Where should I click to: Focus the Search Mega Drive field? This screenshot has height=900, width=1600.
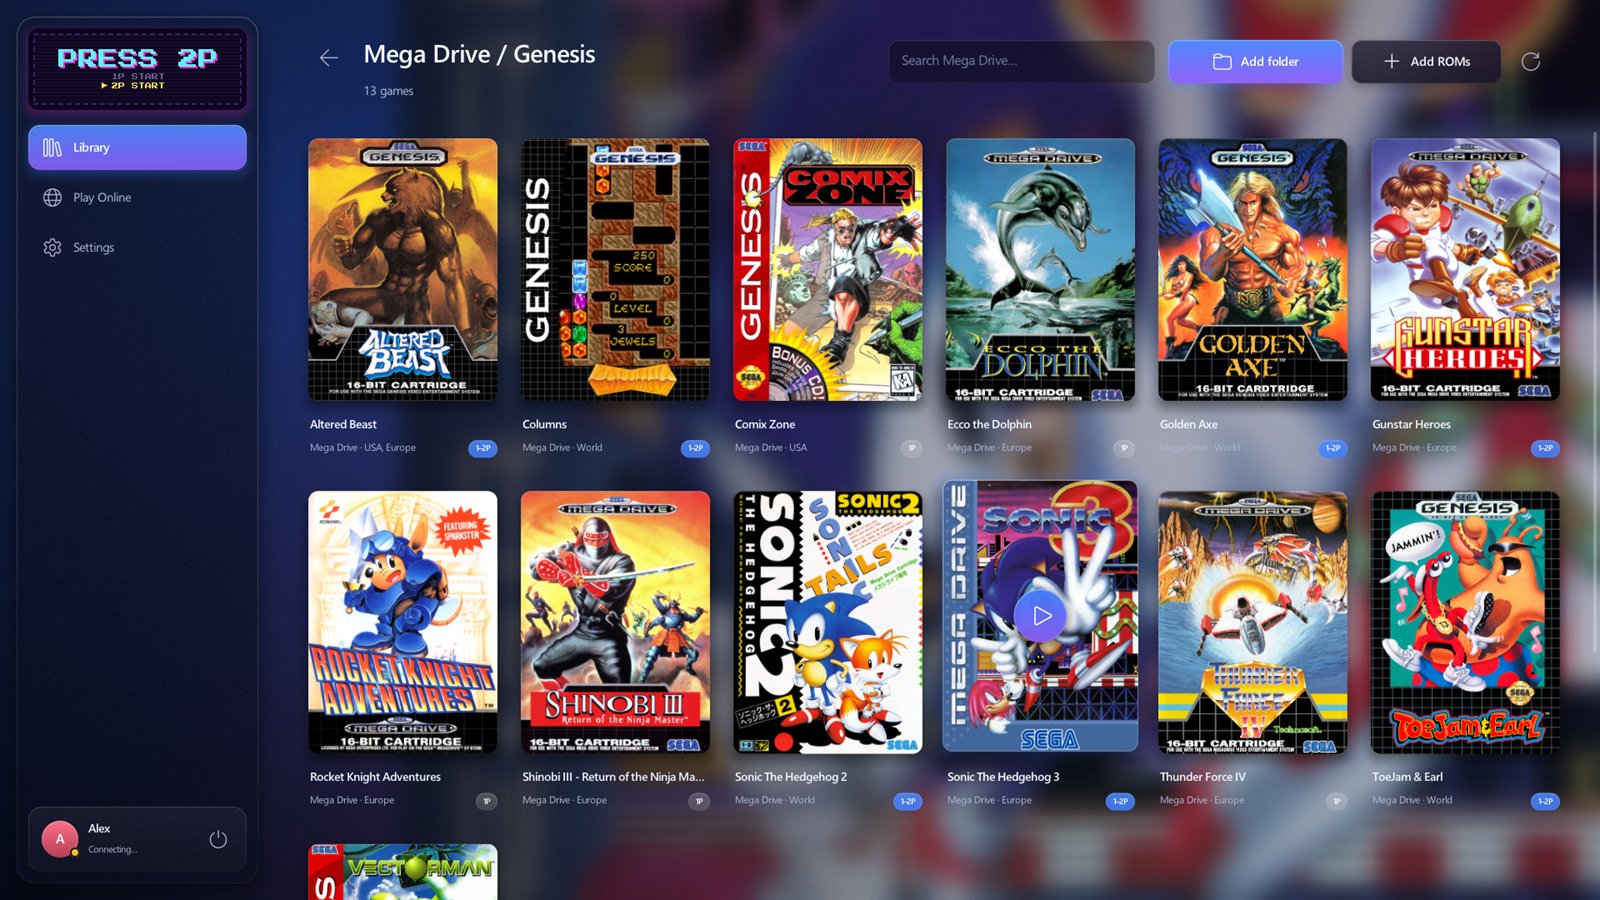click(x=1021, y=61)
